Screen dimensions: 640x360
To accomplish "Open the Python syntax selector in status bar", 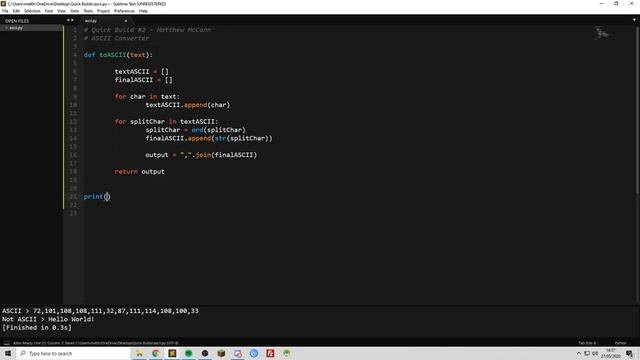I will coord(620,343).
